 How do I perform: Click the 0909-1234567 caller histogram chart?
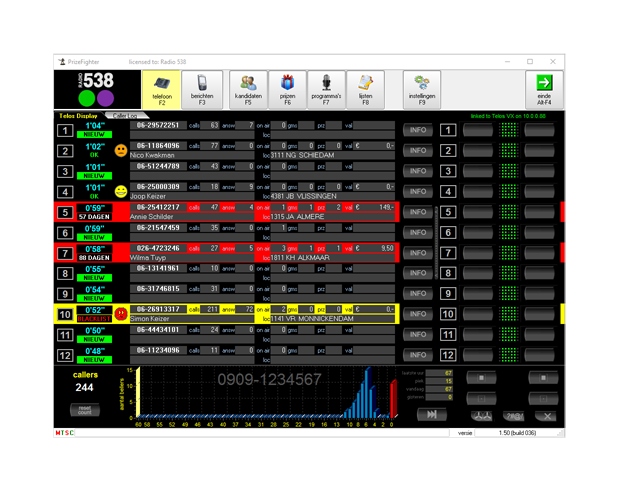[265, 395]
